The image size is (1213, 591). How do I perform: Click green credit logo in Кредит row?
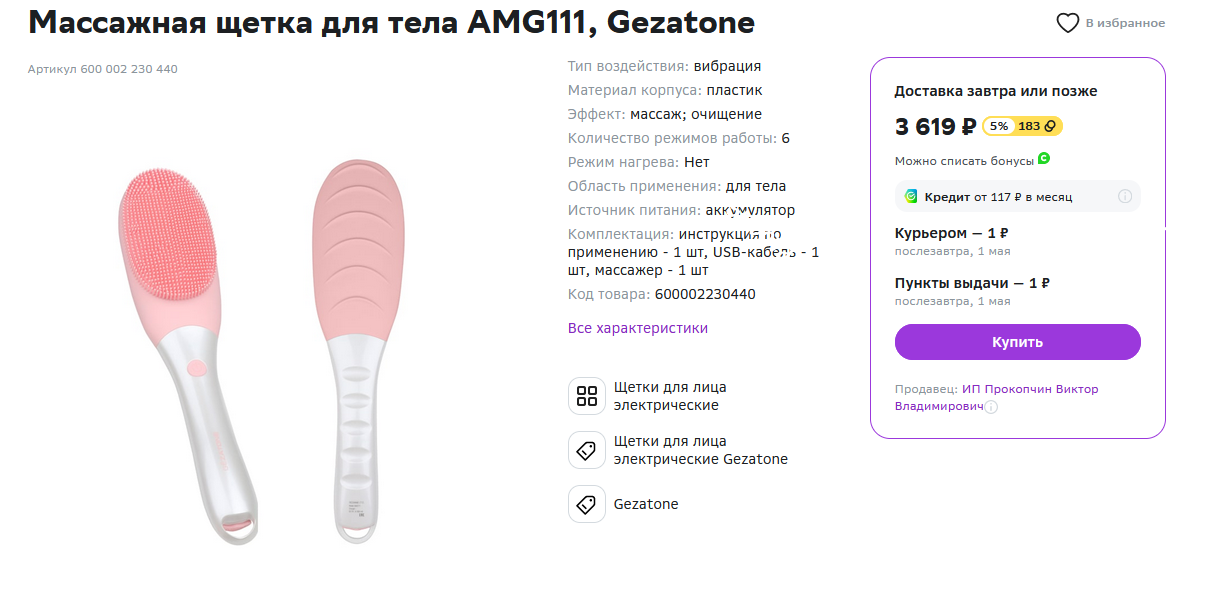911,197
